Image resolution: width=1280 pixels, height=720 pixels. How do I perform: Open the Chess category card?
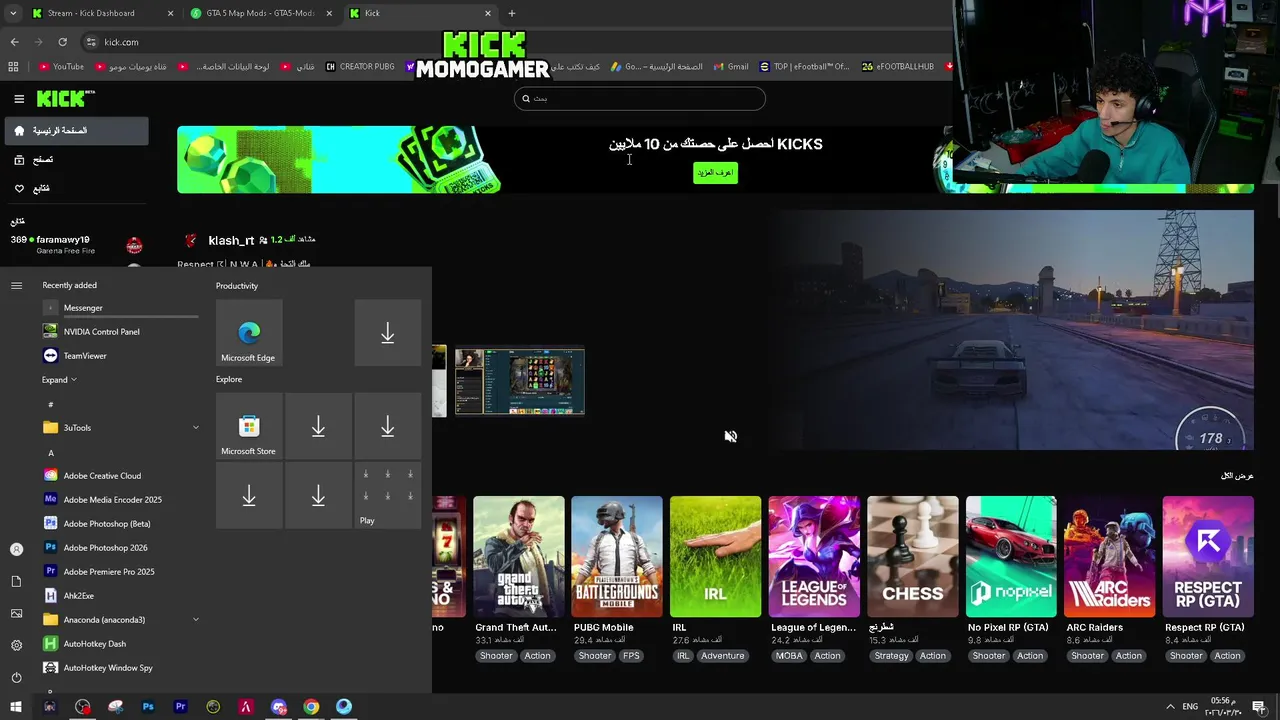coord(912,557)
